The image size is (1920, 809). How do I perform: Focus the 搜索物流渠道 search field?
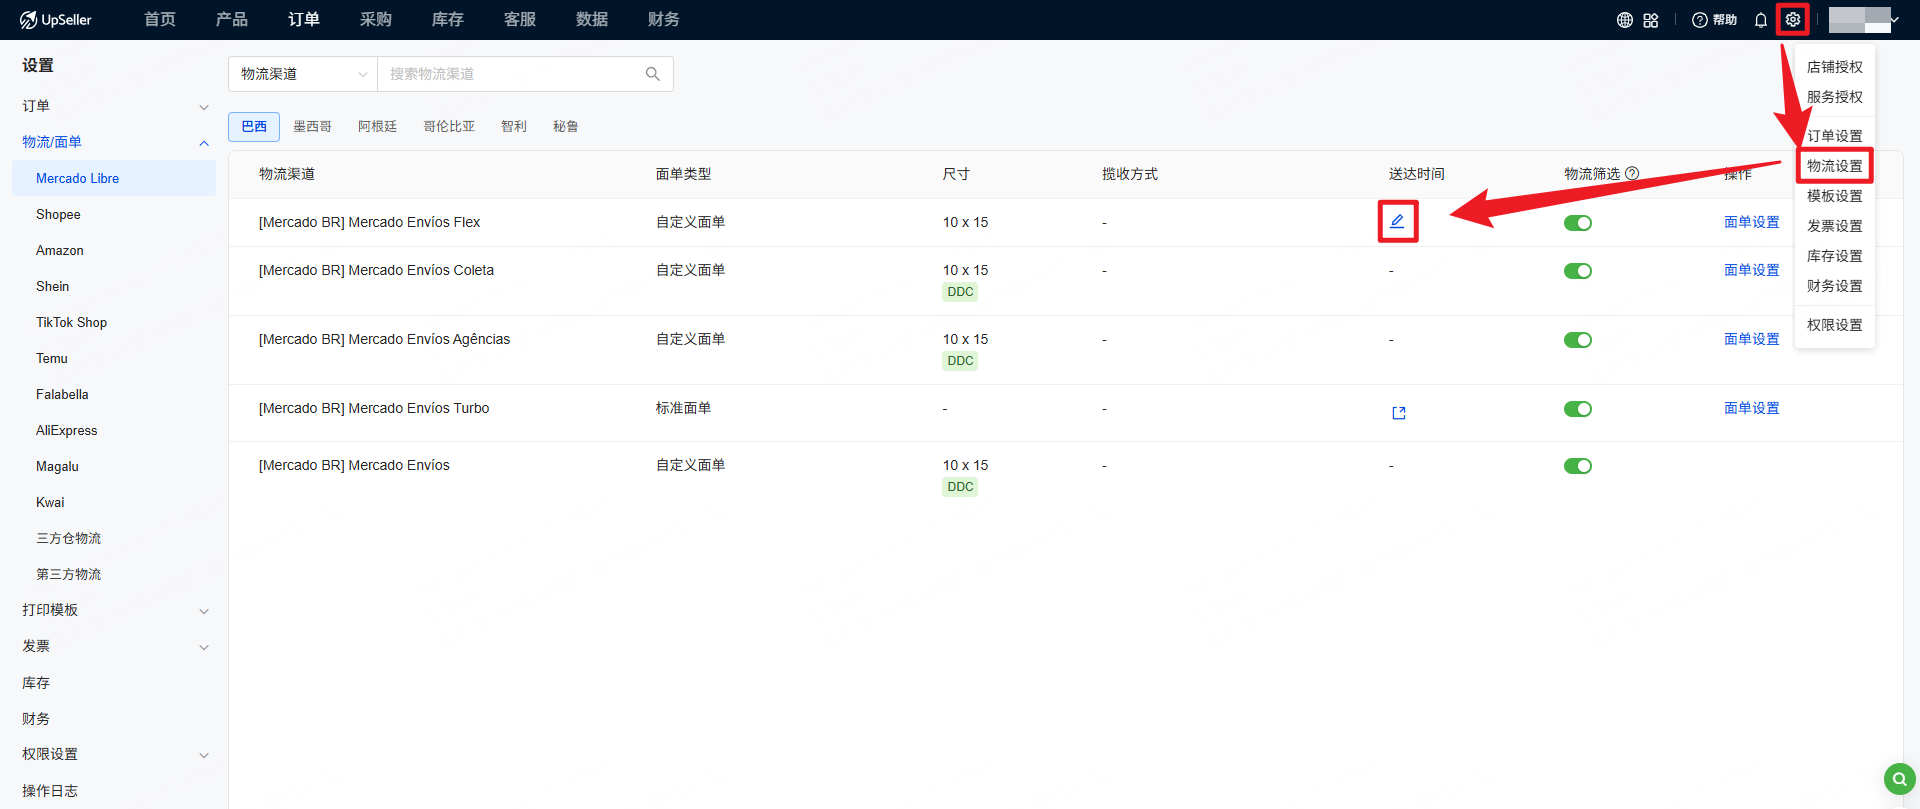point(510,74)
